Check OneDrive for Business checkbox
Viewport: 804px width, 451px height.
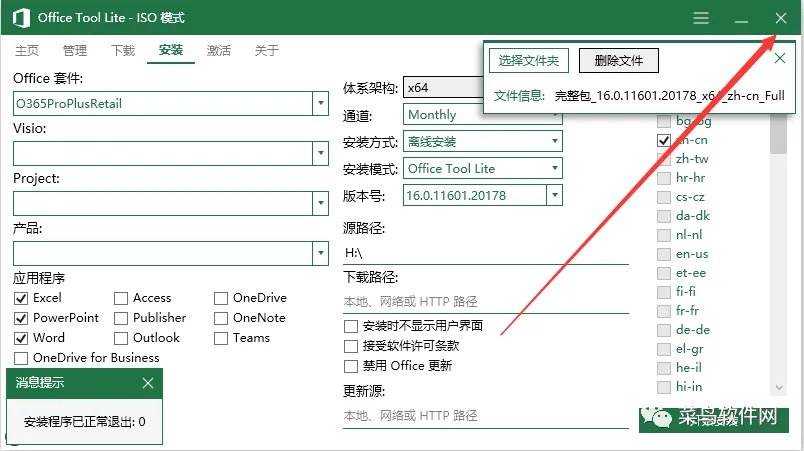21,358
